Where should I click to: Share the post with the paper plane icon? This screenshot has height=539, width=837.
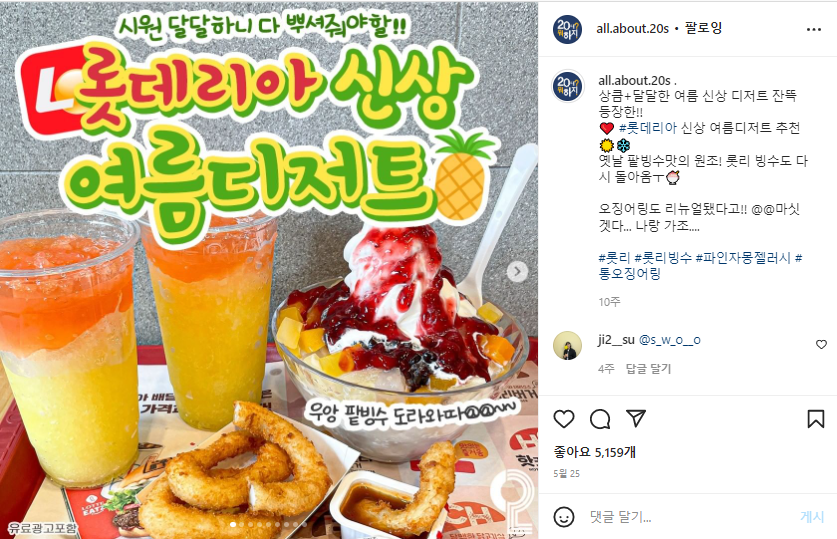pyautogui.click(x=636, y=418)
